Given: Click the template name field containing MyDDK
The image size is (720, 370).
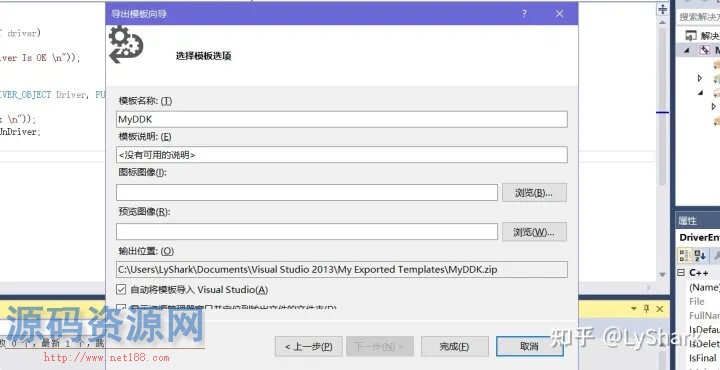Looking at the screenshot, I should click(x=342, y=119).
